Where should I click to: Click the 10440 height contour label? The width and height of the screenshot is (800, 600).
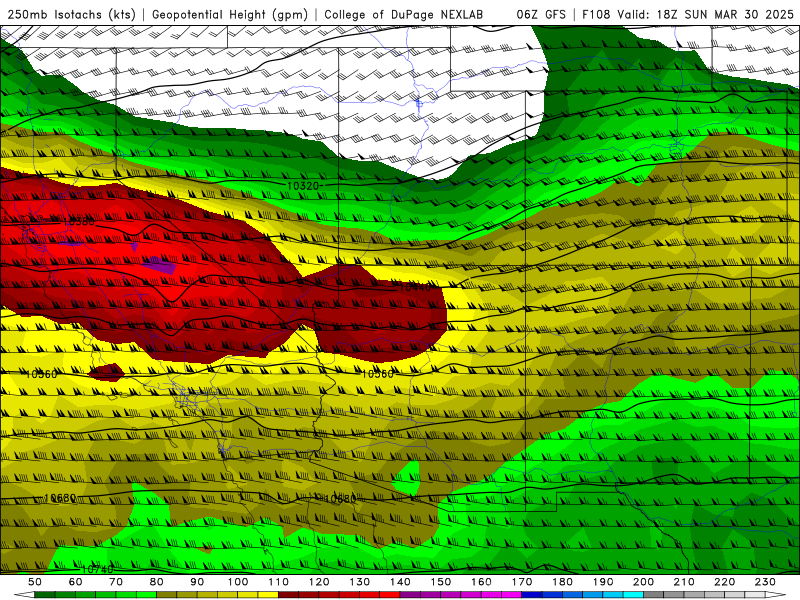(415, 287)
